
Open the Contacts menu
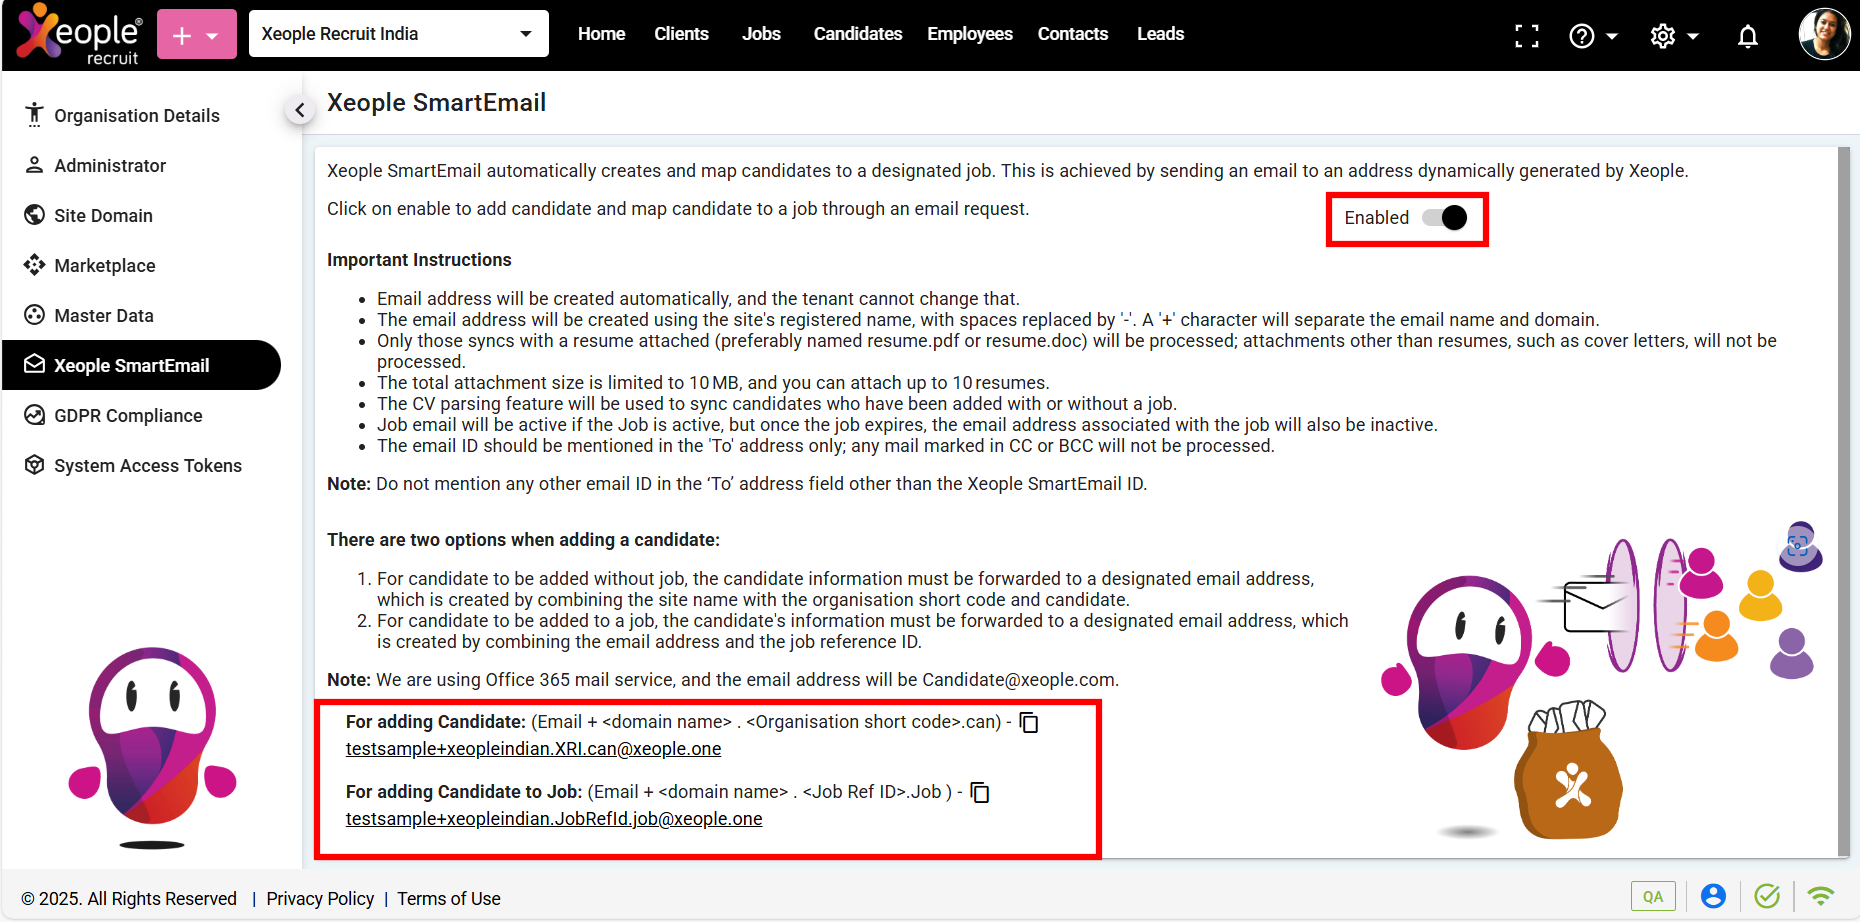tap(1073, 34)
